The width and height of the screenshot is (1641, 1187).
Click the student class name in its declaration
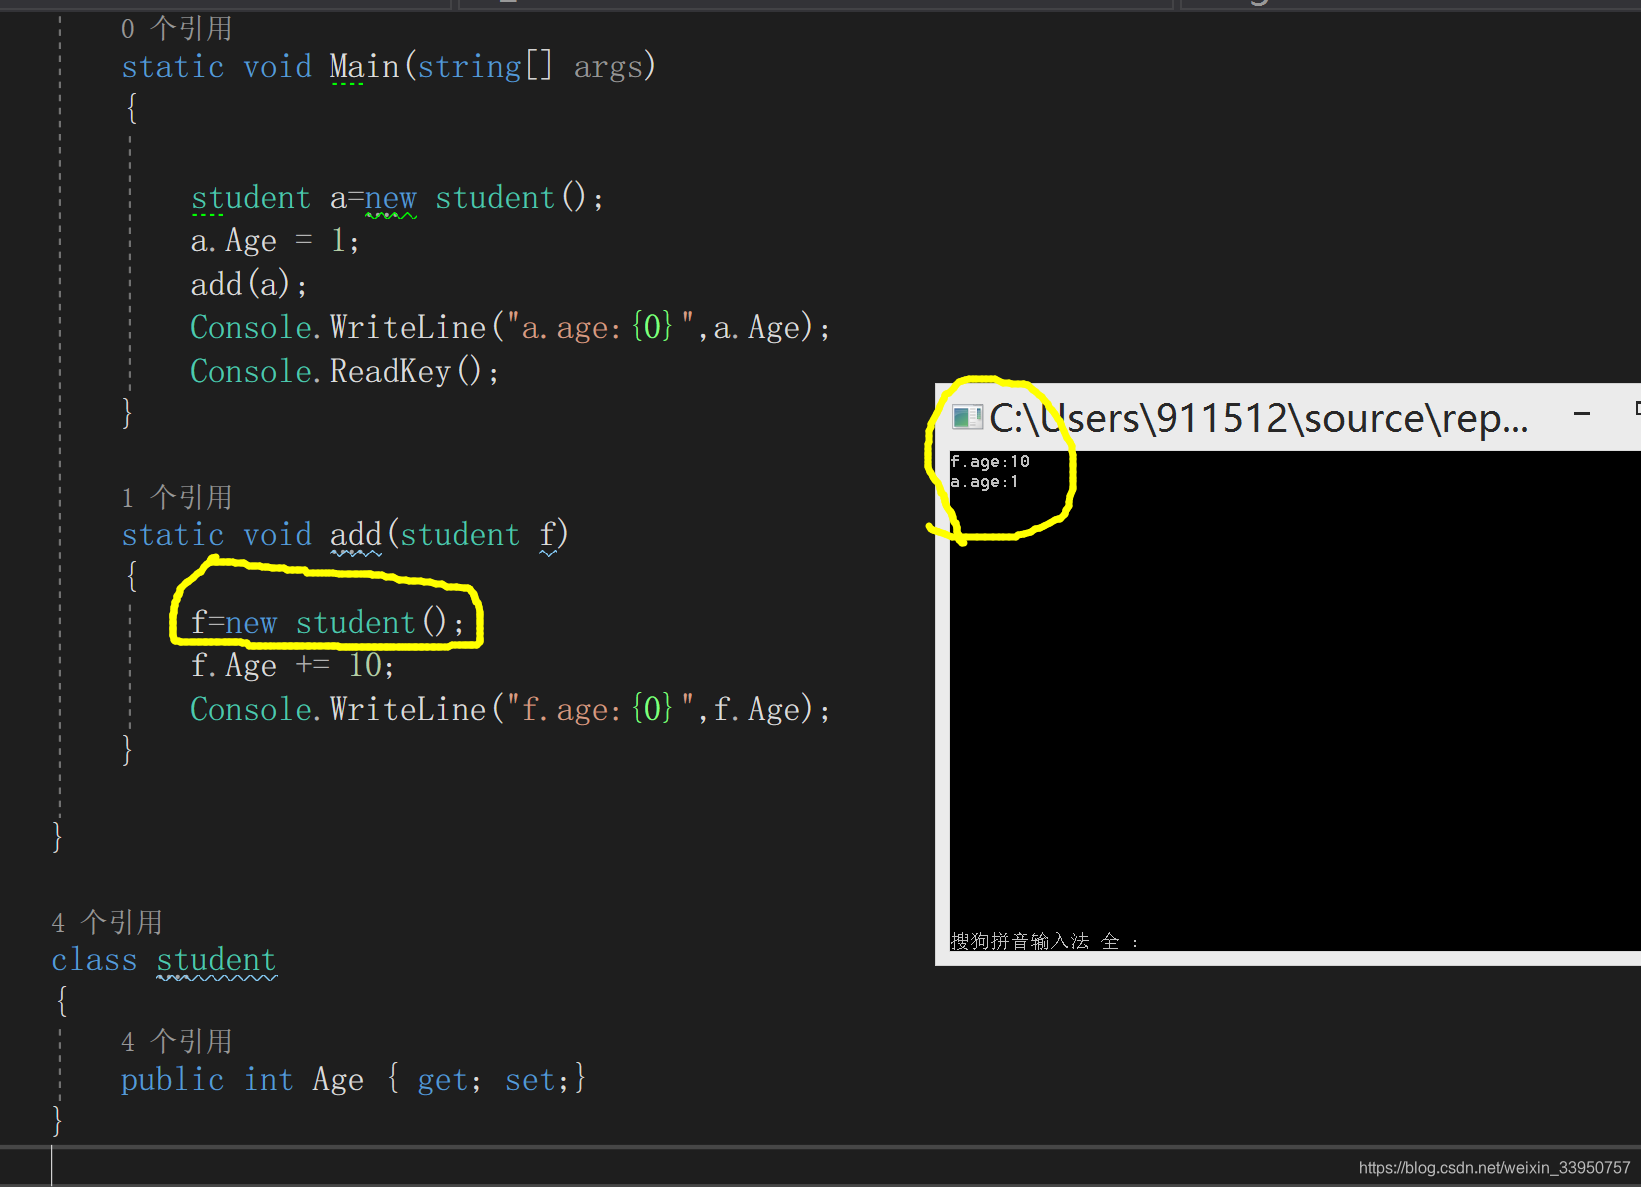216,960
